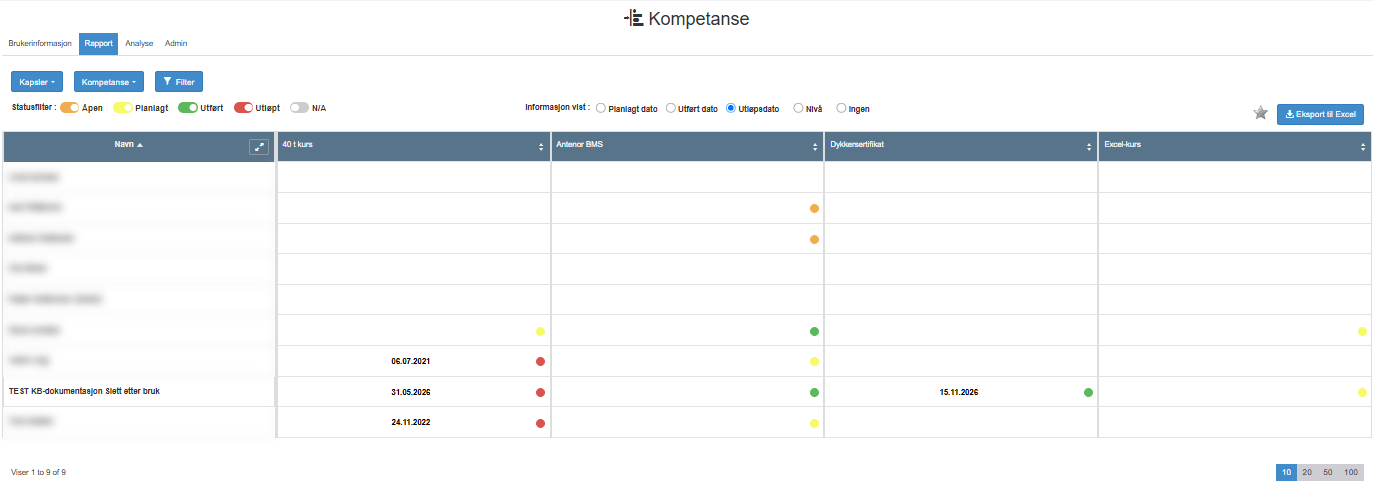1374x482 pixels.
Task: Sort by the Antenor BMS column arrows
Action: [815, 147]
